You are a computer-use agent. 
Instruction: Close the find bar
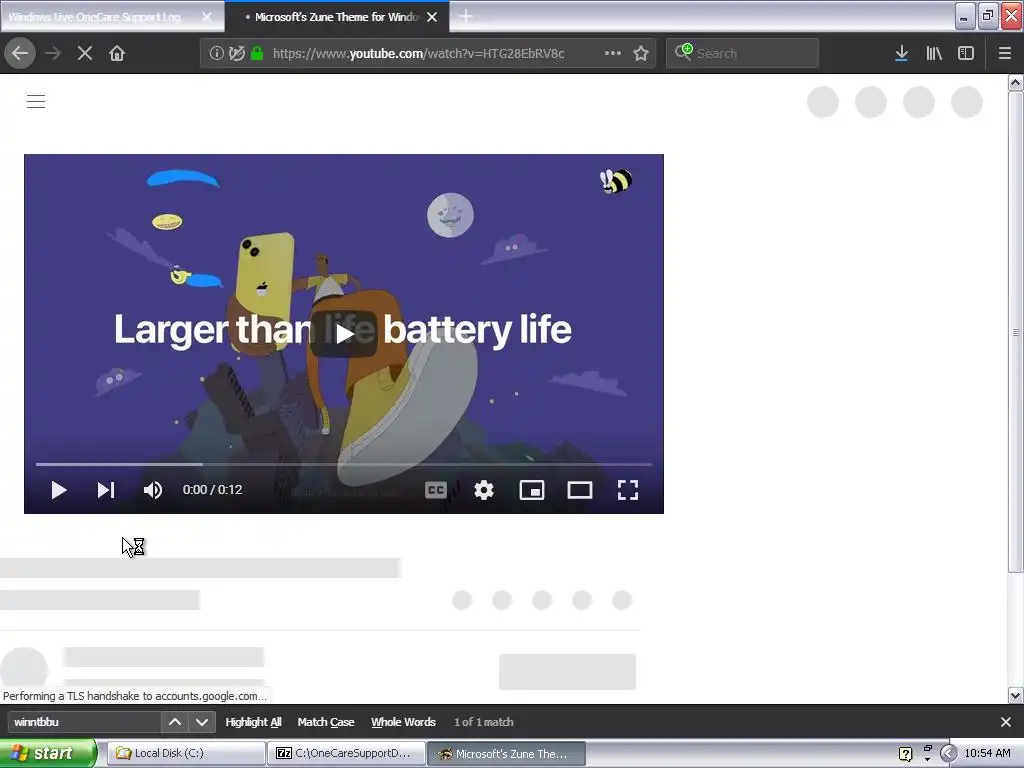(1006, 722)
